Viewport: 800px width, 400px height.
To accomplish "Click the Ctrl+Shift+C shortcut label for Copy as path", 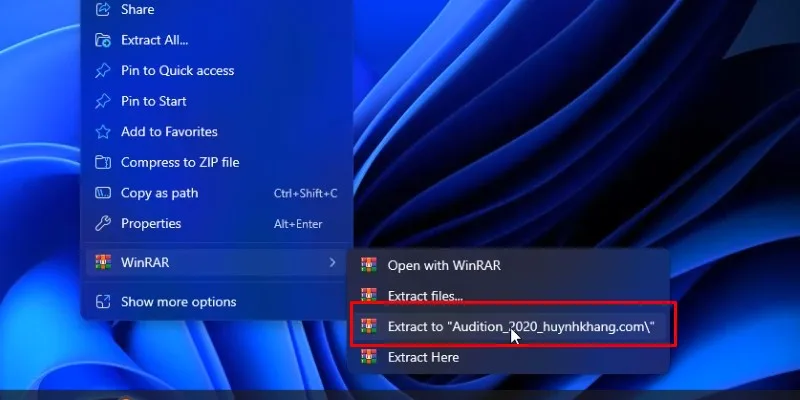I will tap(306, 193).
